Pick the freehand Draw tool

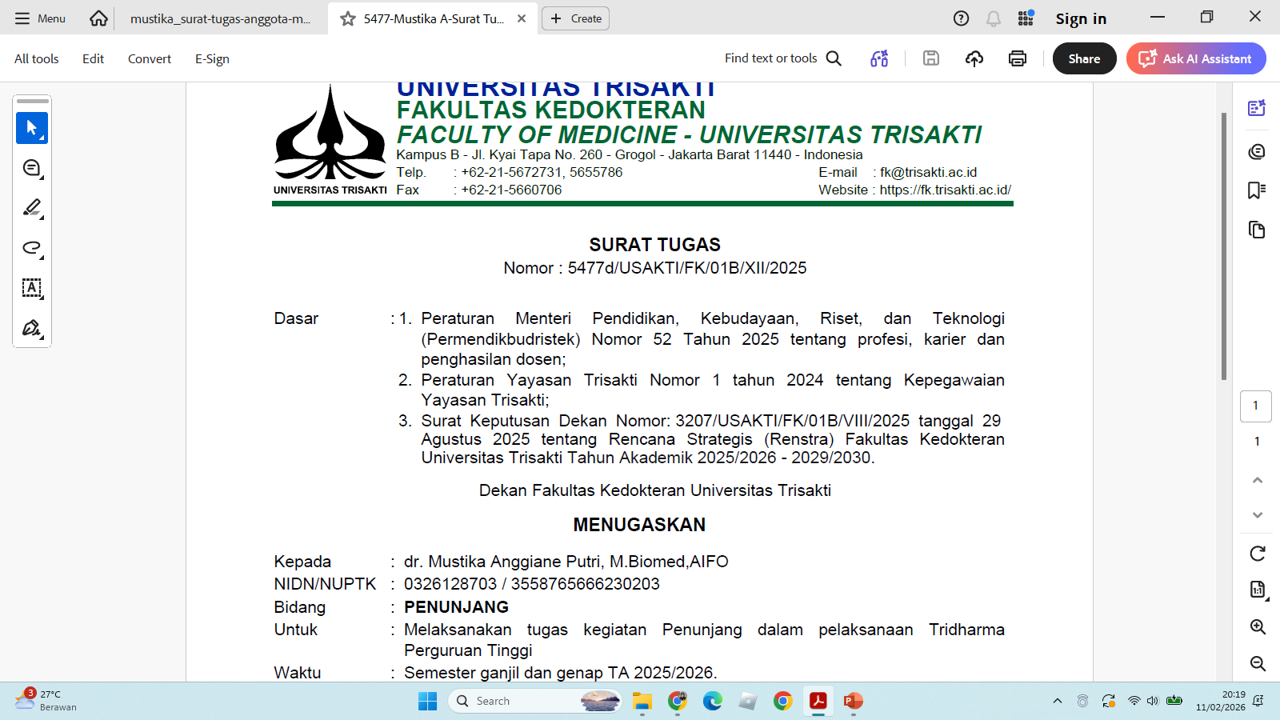point(32,248)
